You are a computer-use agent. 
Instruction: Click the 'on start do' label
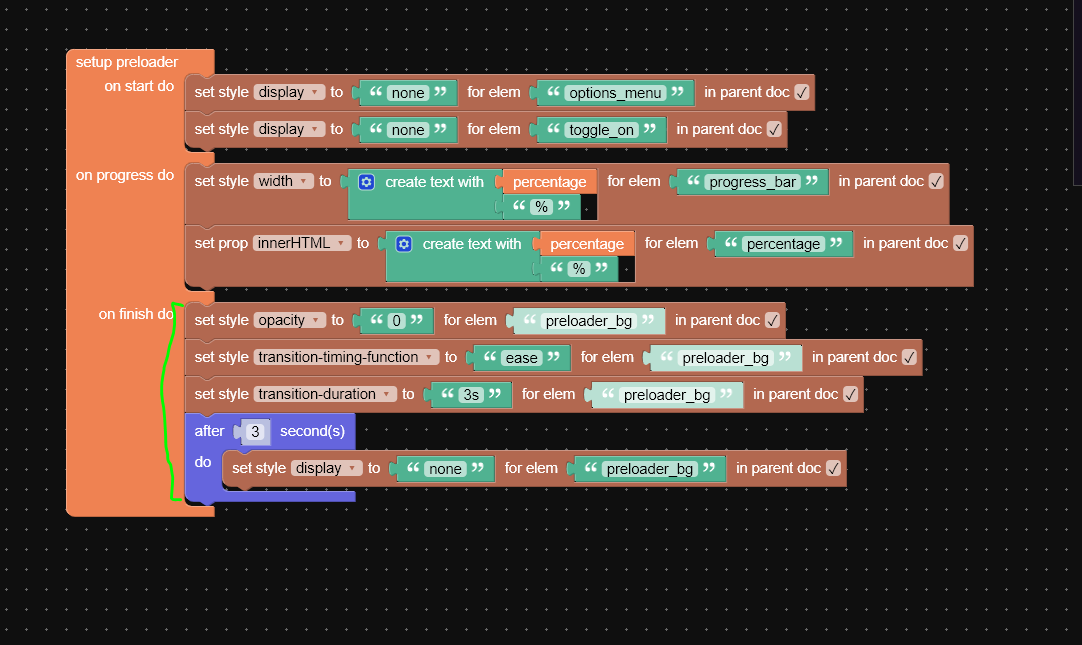[x=139, y=86]
